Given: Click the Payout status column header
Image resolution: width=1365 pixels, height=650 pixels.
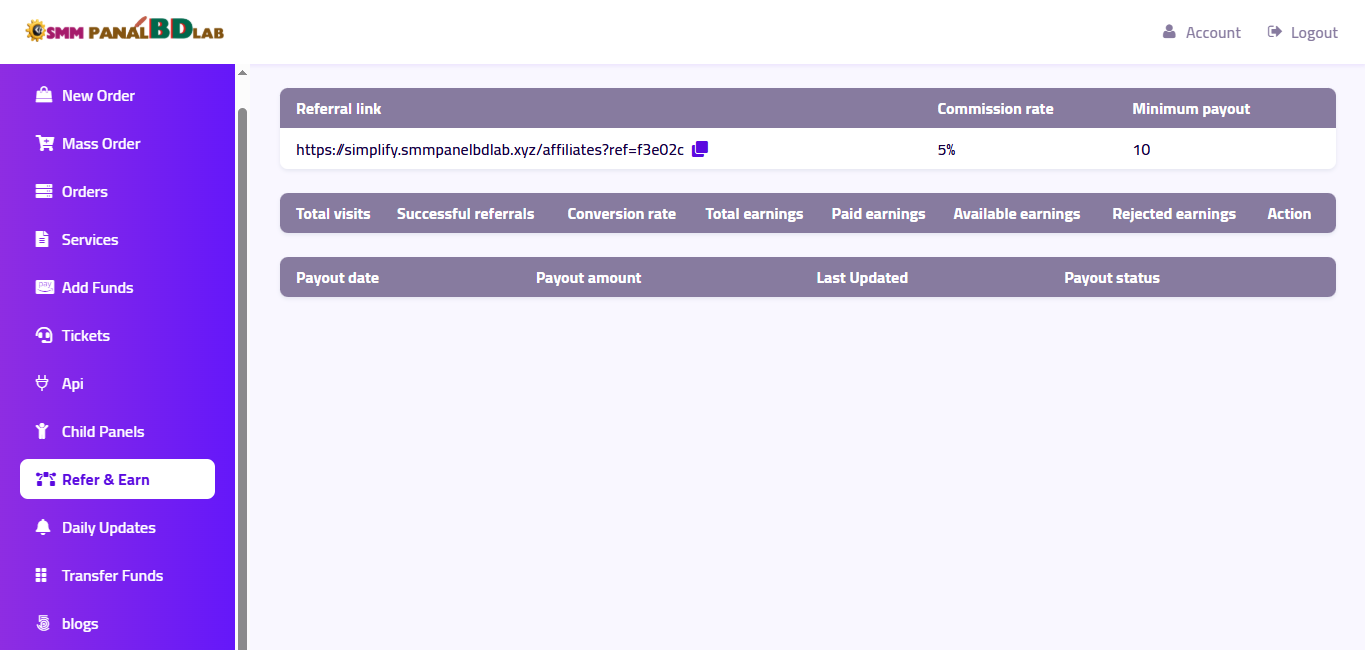Looking at the screenshot, I should tap(1111, 278).
